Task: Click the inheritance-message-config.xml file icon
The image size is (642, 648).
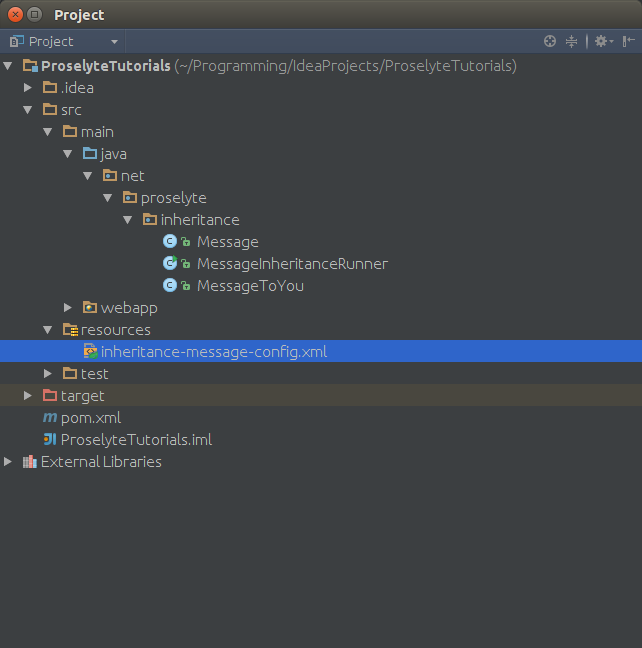Action: [90, 352]
